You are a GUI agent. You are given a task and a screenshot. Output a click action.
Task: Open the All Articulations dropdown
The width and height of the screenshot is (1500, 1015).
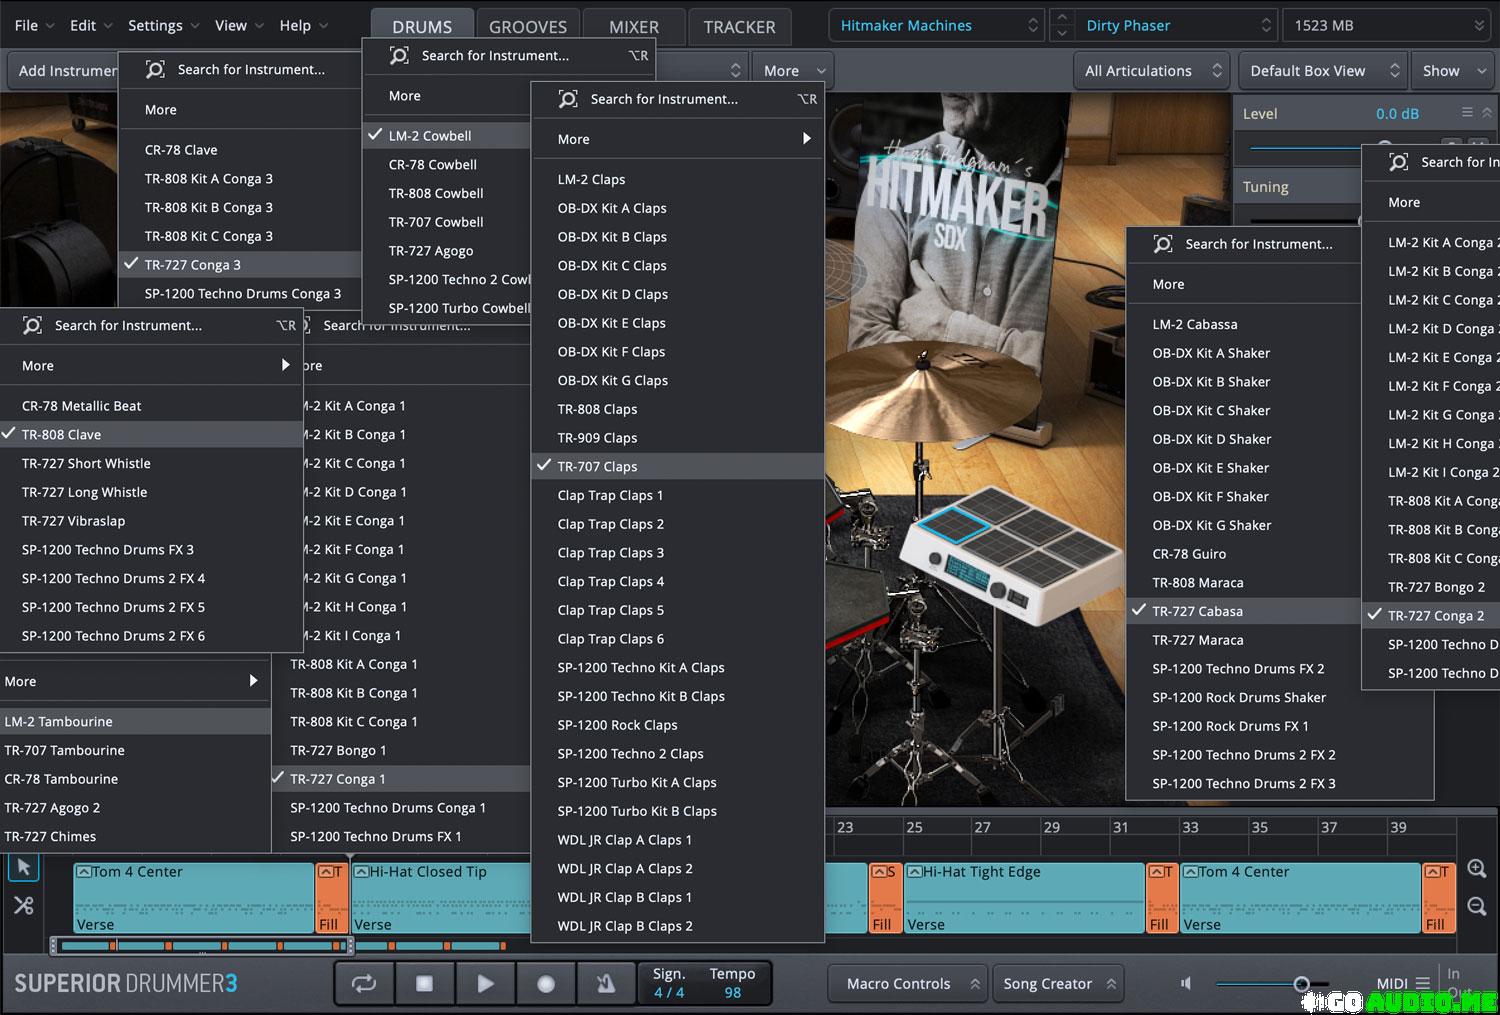[x=1152, y=71]
